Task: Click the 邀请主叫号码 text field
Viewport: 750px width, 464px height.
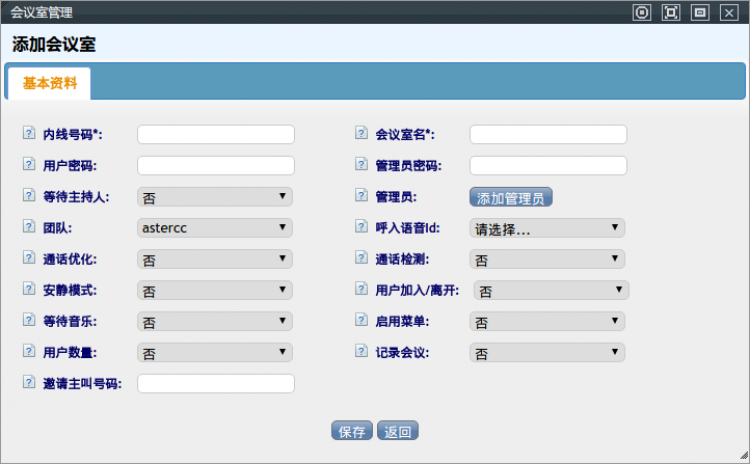Action: pyautogui.click(x=216, y=383)
